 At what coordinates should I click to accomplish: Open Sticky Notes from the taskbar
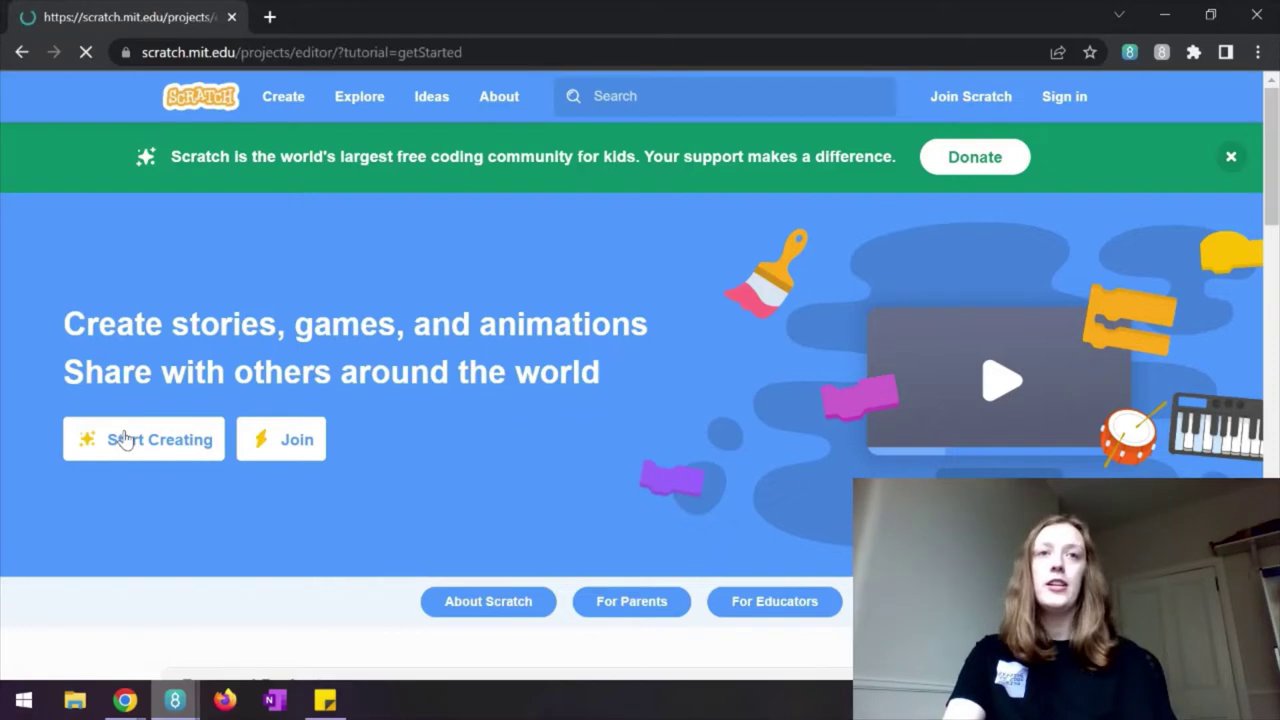point(325,700)
